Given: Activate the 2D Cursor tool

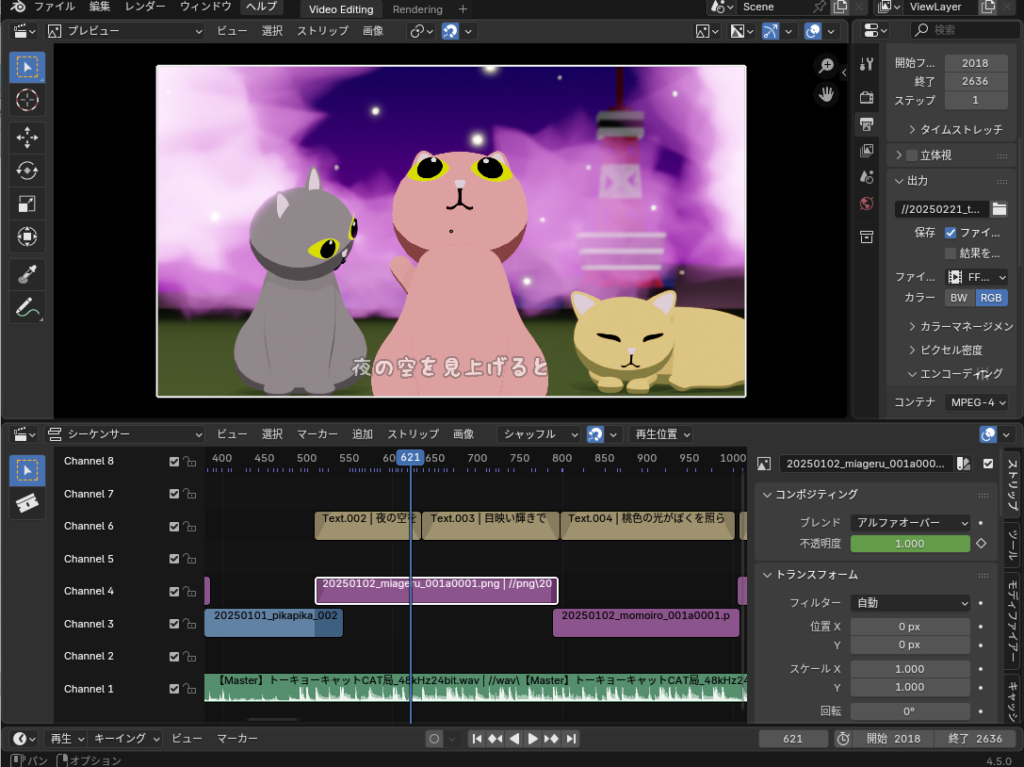Looking at the screenshot, I should [x=27, y=100].
